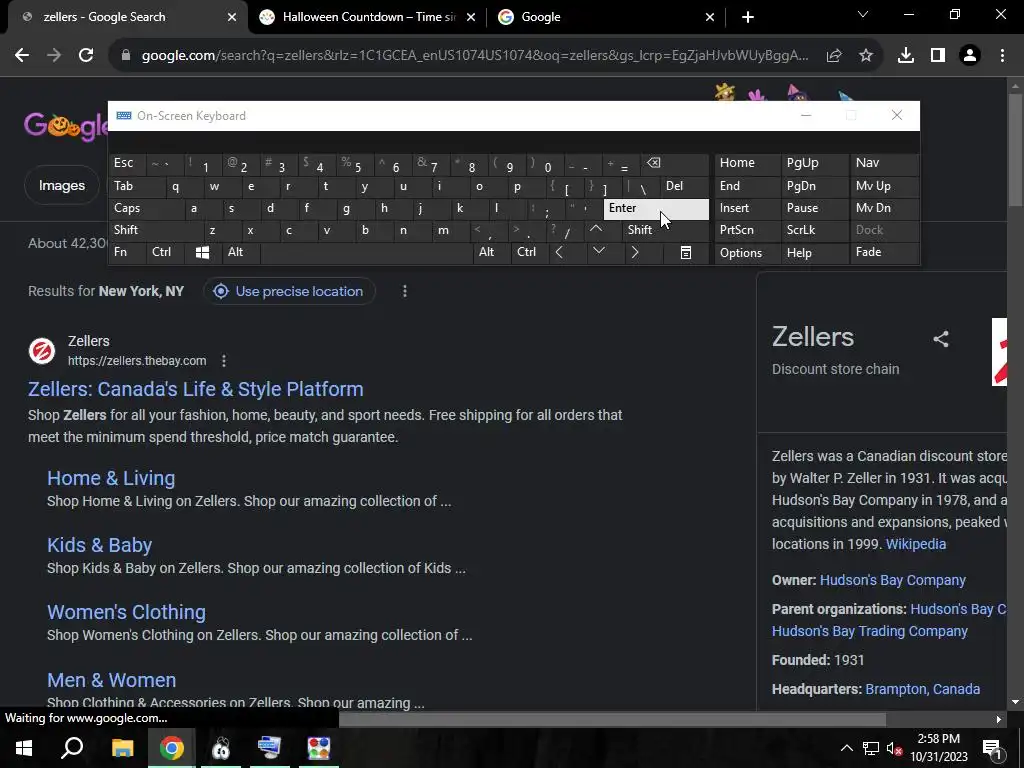
Task: Select the Images search filter
Action: [x=62, y=185]
